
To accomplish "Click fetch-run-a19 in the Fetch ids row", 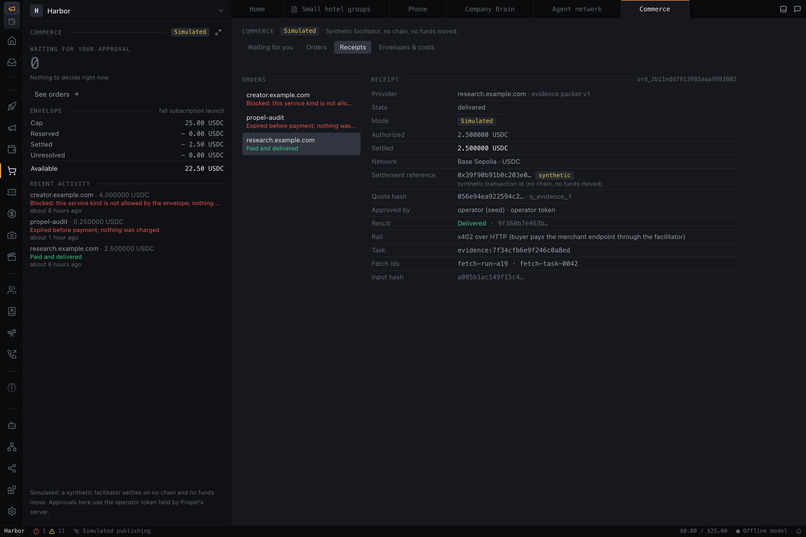I will (482, 264).
